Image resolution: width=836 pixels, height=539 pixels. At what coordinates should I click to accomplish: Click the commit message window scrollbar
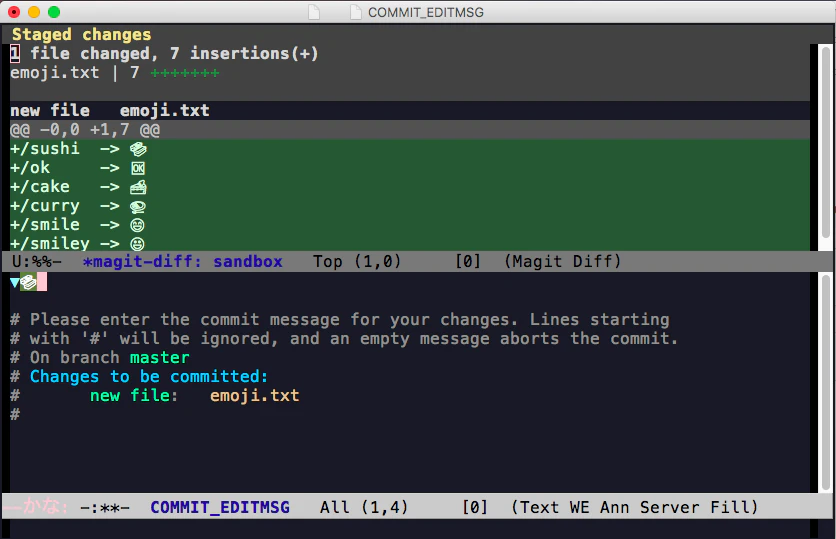[x=825, y=382]
